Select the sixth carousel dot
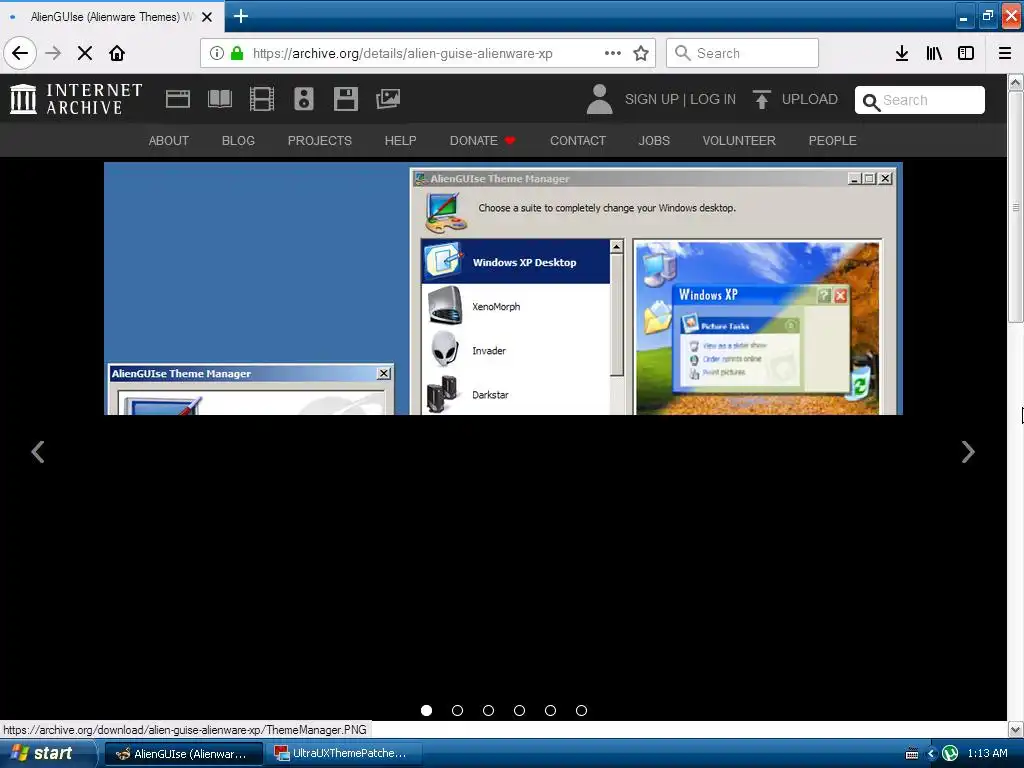The height and width of the screenshot is (768, 1024). click(581, 711)
